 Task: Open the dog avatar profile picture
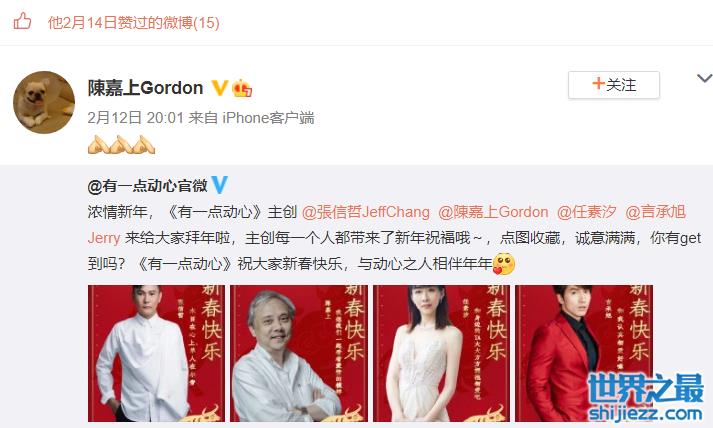44,102
